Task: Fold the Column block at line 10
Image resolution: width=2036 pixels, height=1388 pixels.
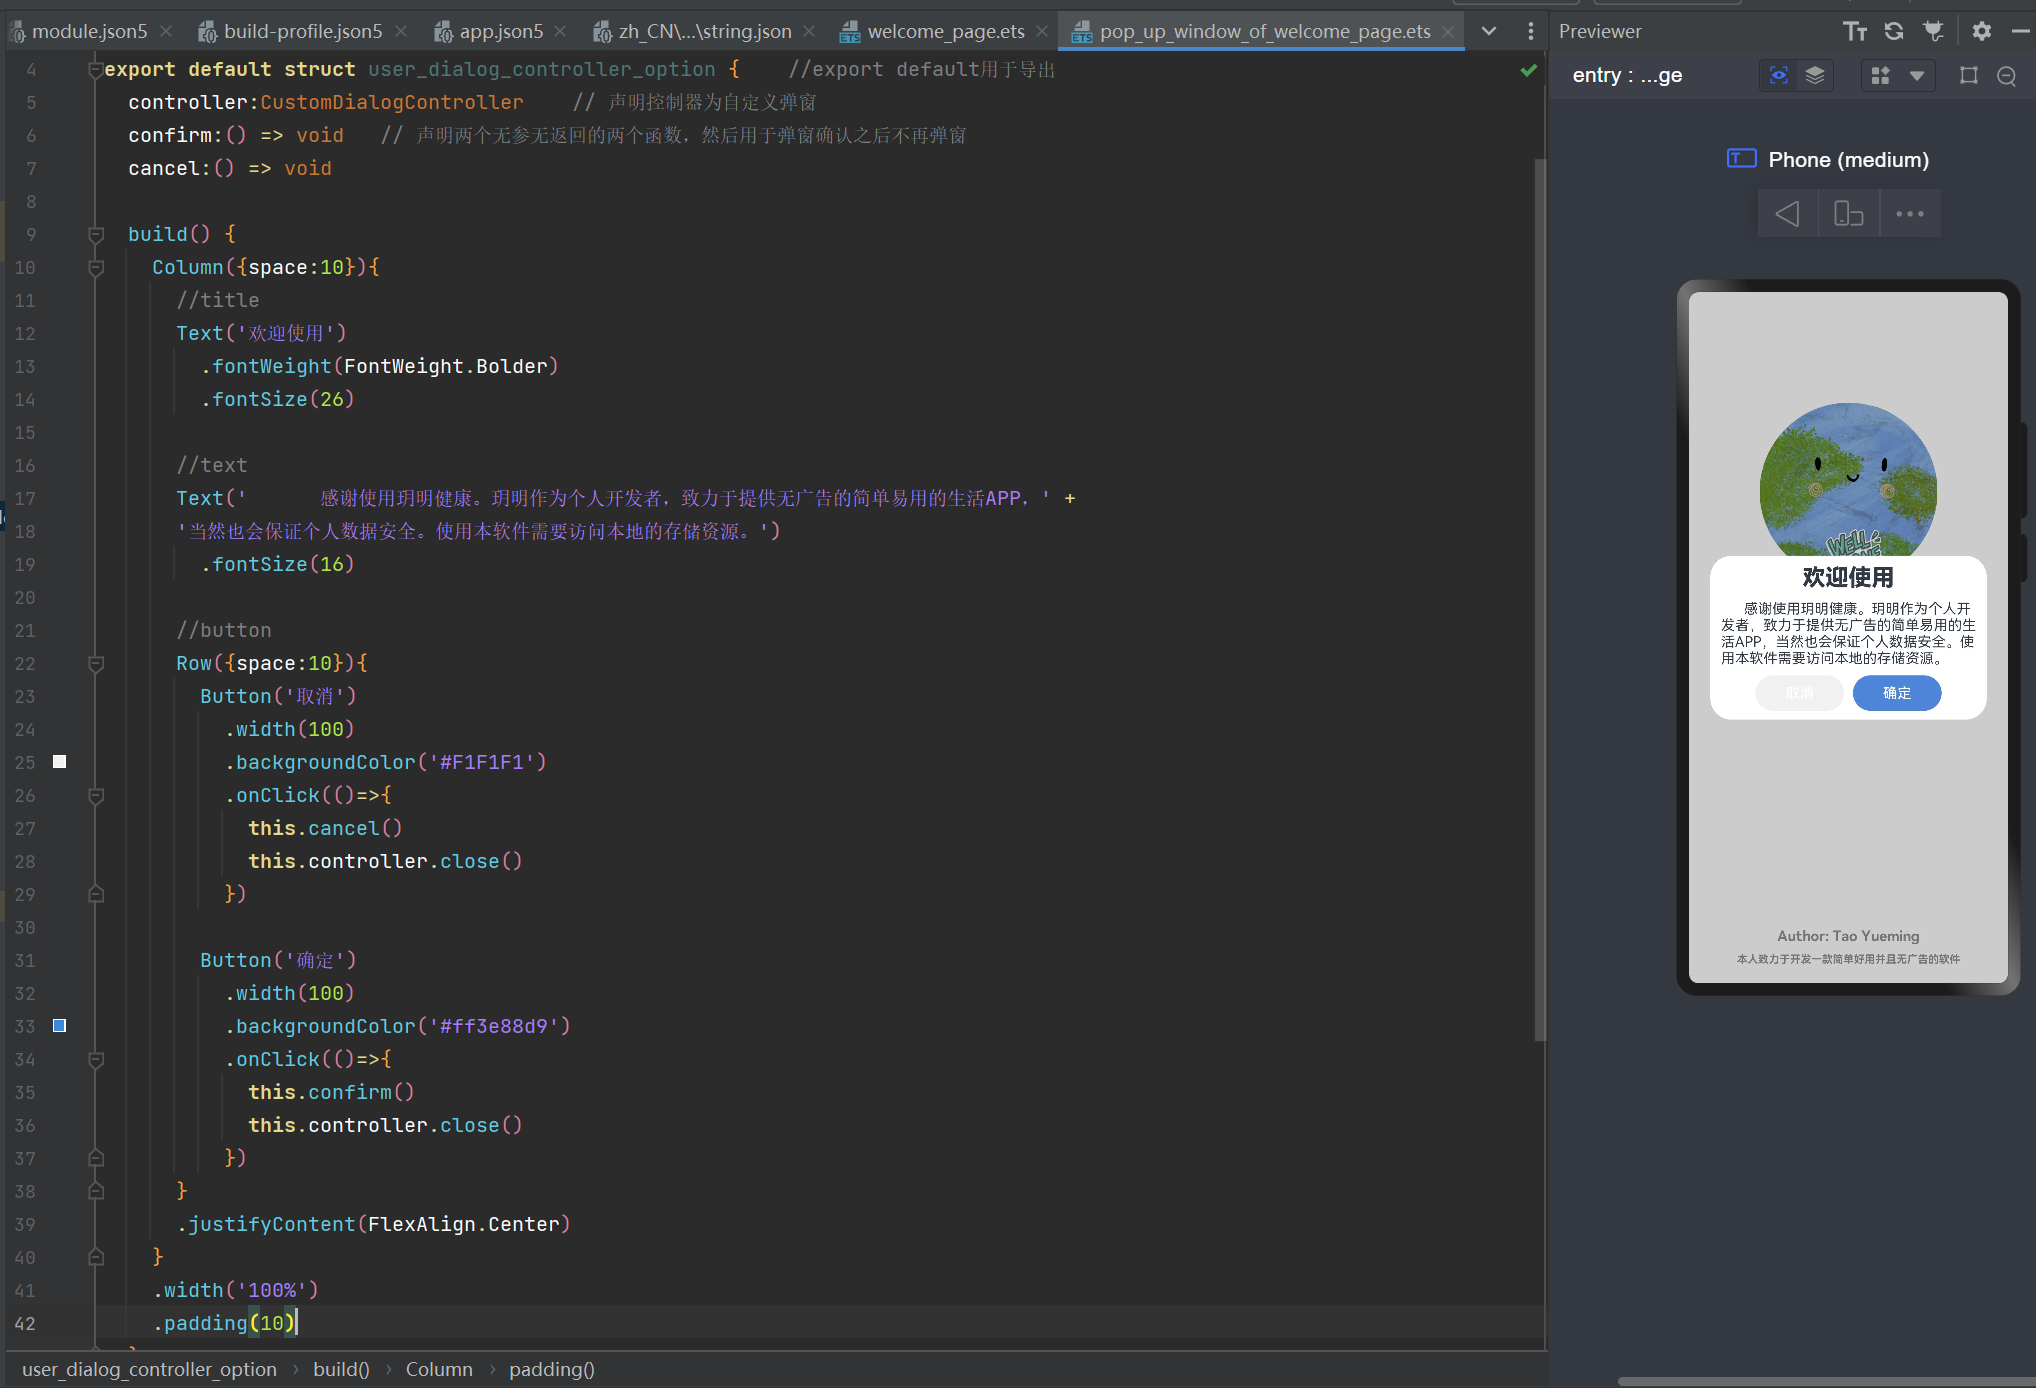Action: [96, 267]
